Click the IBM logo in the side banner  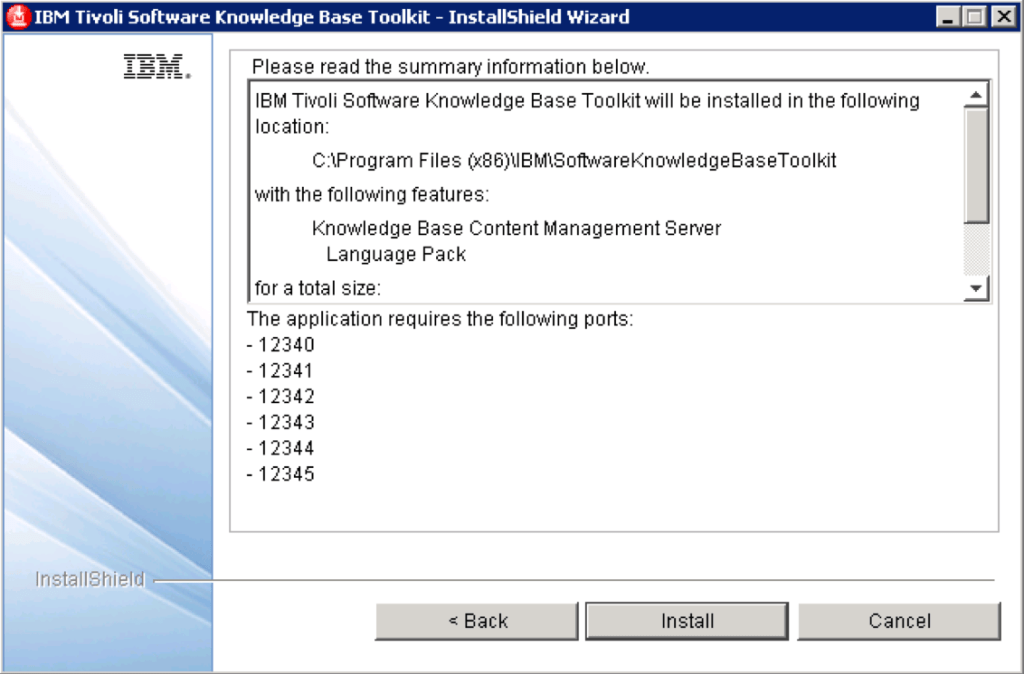157,67
